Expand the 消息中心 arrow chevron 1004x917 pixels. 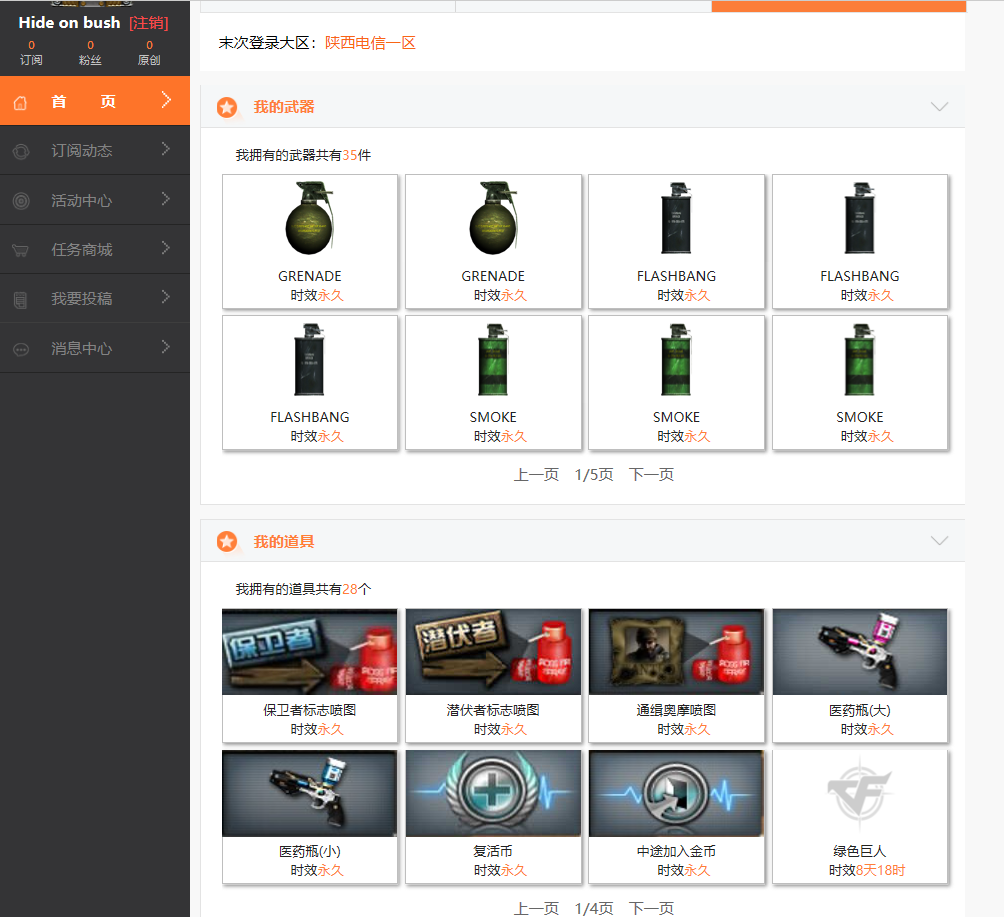point(166,347)
